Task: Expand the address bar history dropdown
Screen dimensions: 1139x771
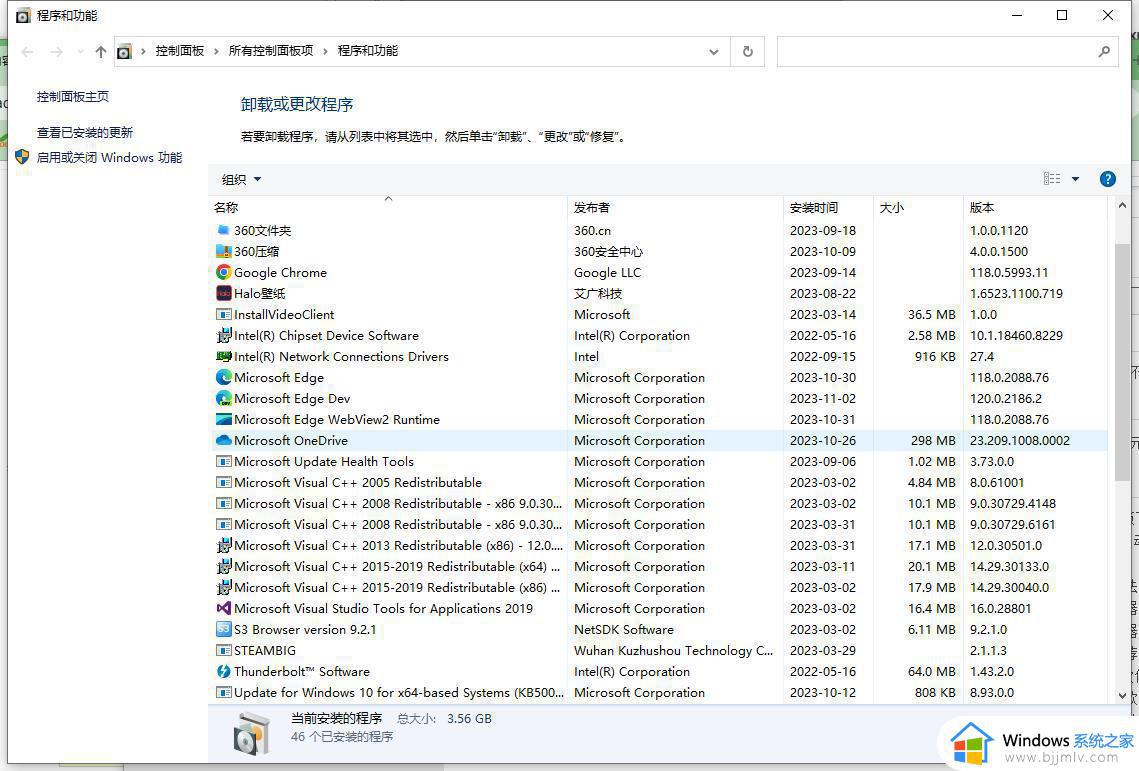Action: 713,52
